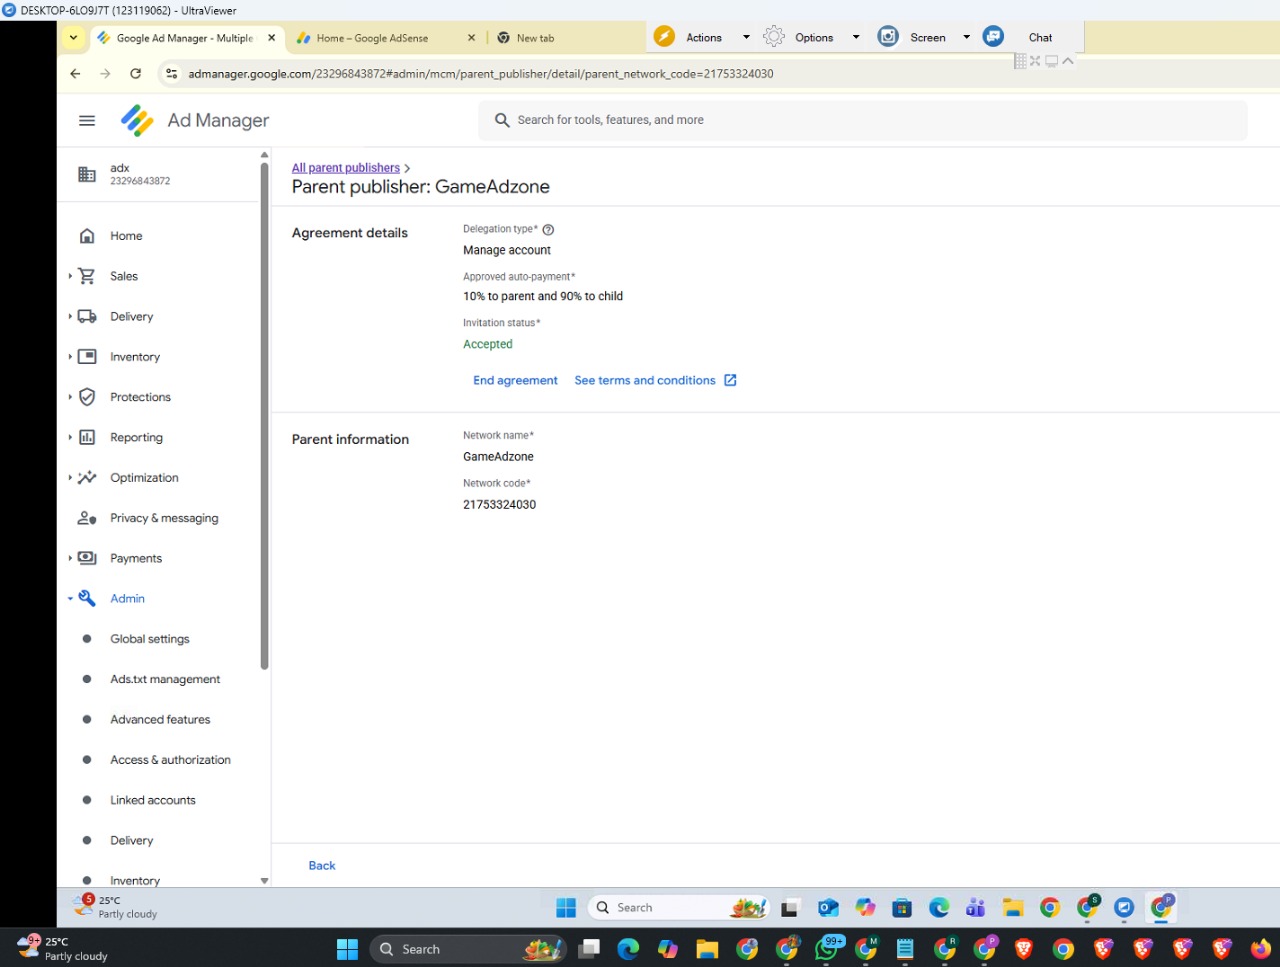Click the Ad Manager logo
Screen dimensions: 1280x967
[137, 121]
